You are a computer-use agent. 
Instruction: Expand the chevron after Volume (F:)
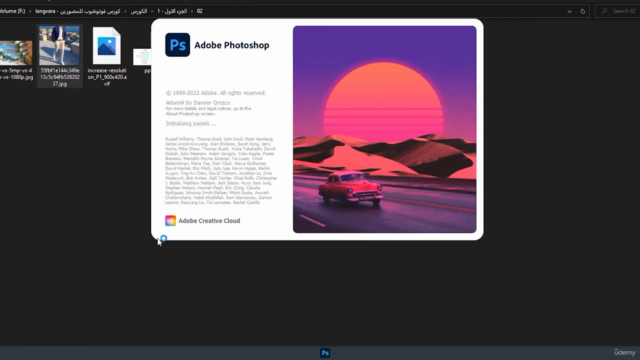pyautogui.click(x=30, y=11)
